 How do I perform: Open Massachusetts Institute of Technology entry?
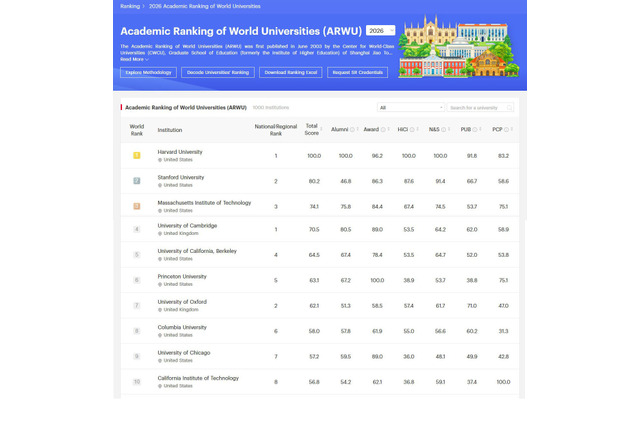[x=204, y=203]
